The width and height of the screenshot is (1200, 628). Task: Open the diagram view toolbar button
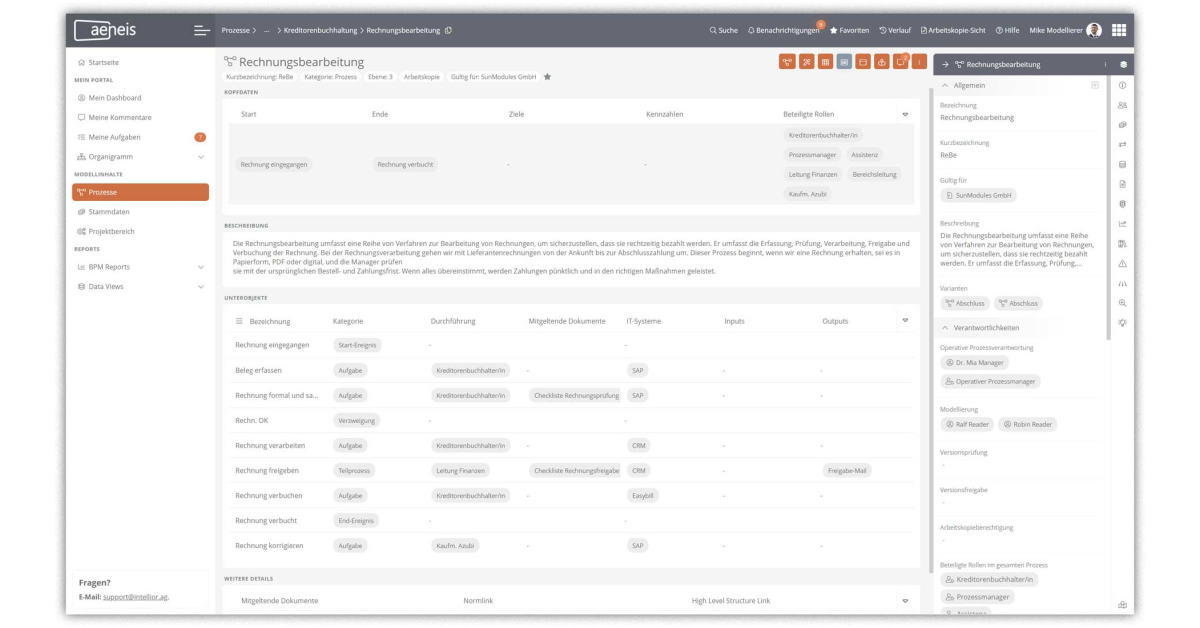(x=787, y=62)
